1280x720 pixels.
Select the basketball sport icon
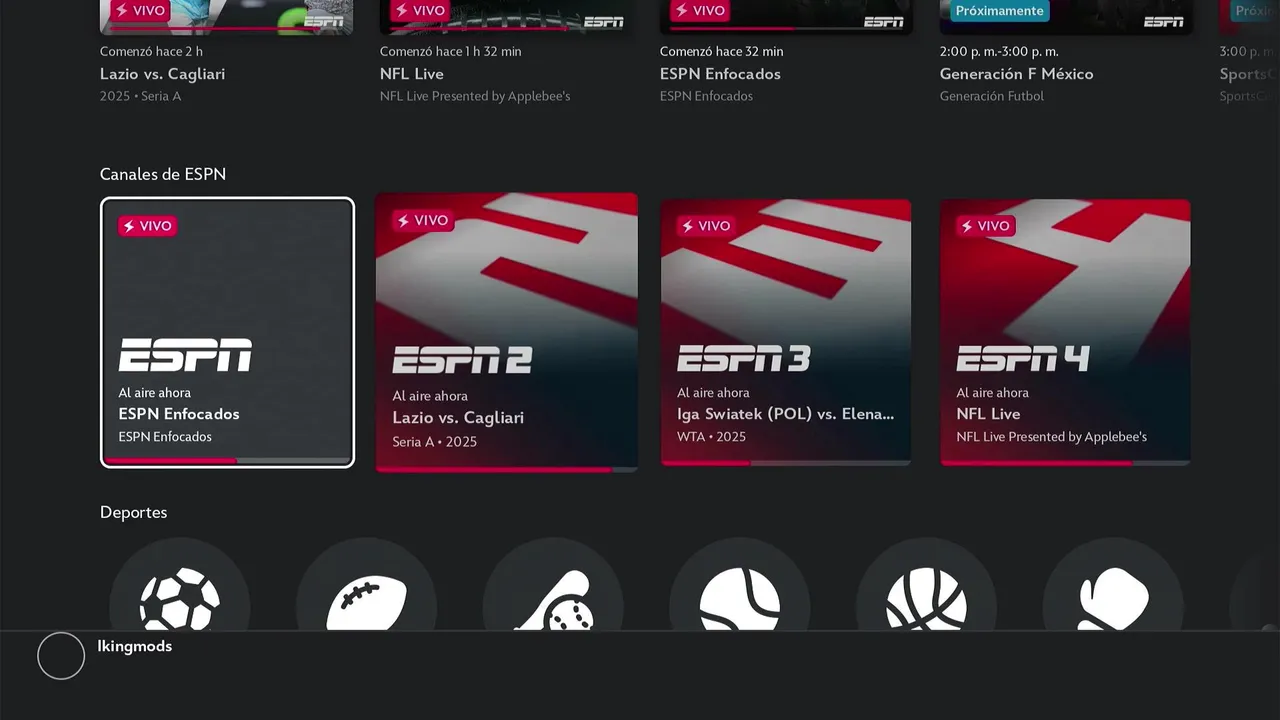[x=926, y=586]
